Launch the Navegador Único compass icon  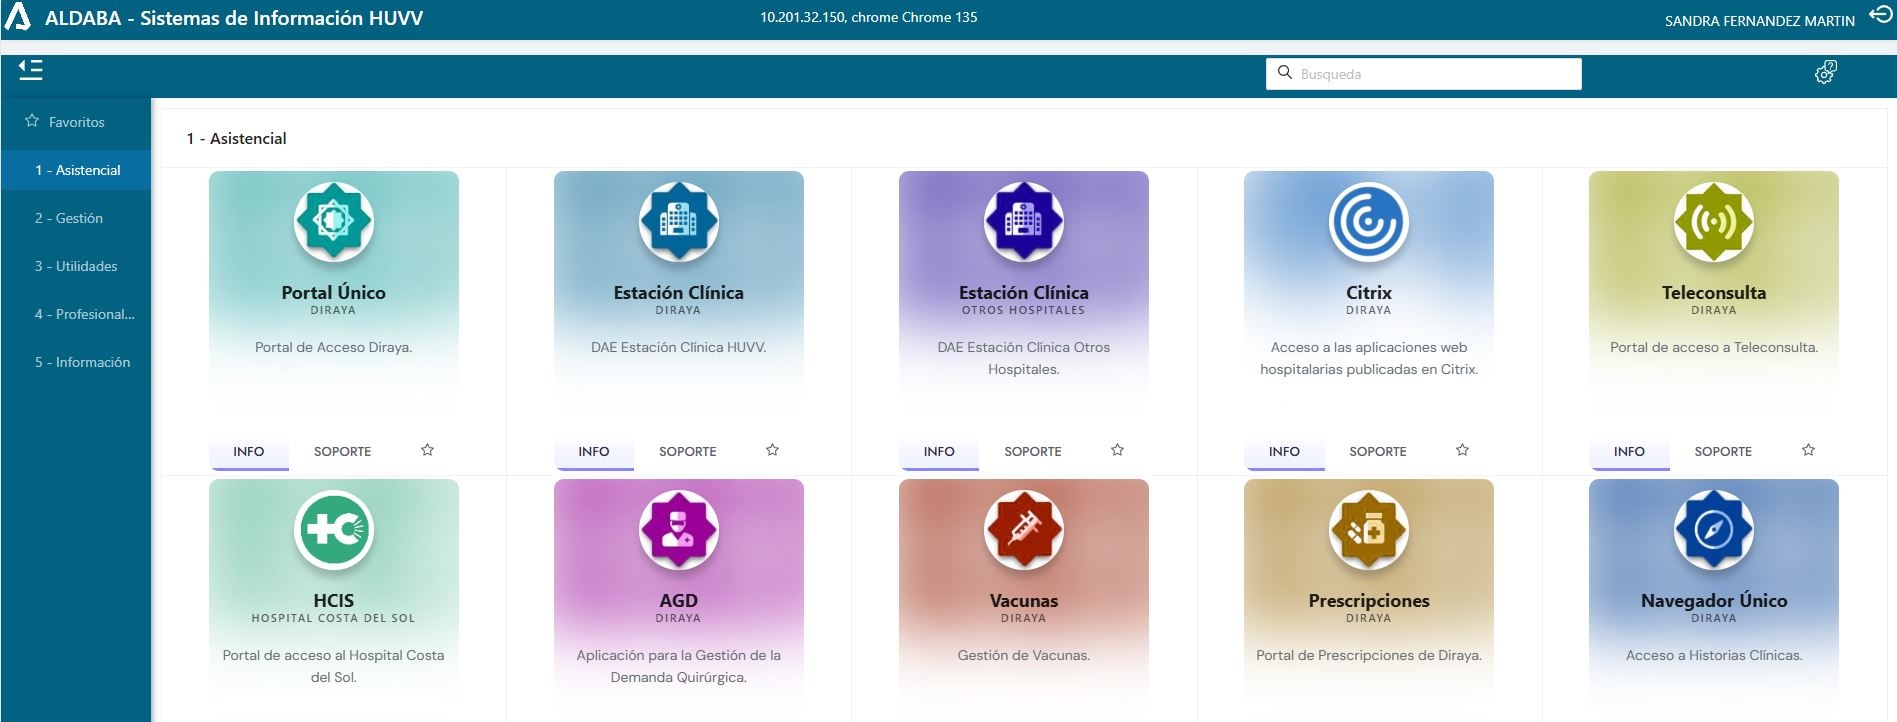coord(1714,529)
